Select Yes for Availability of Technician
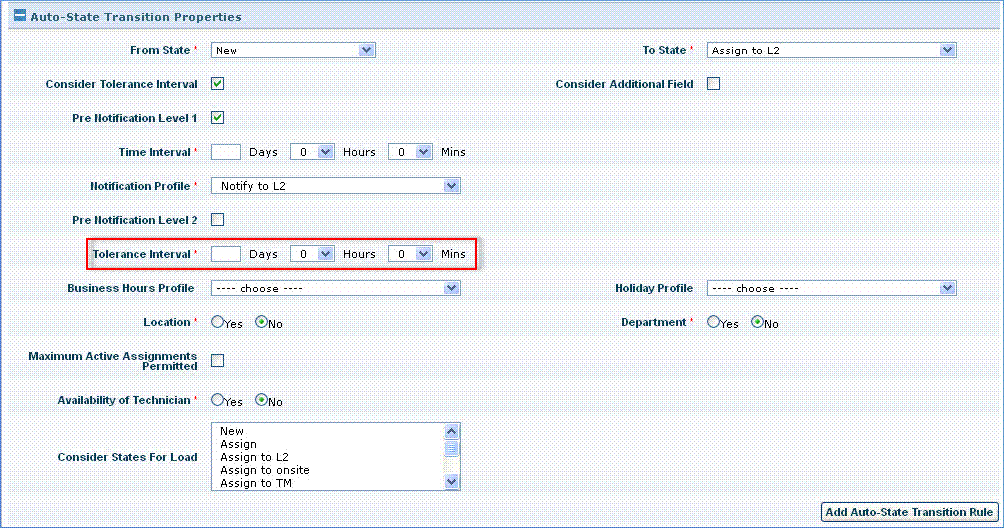 217,401
